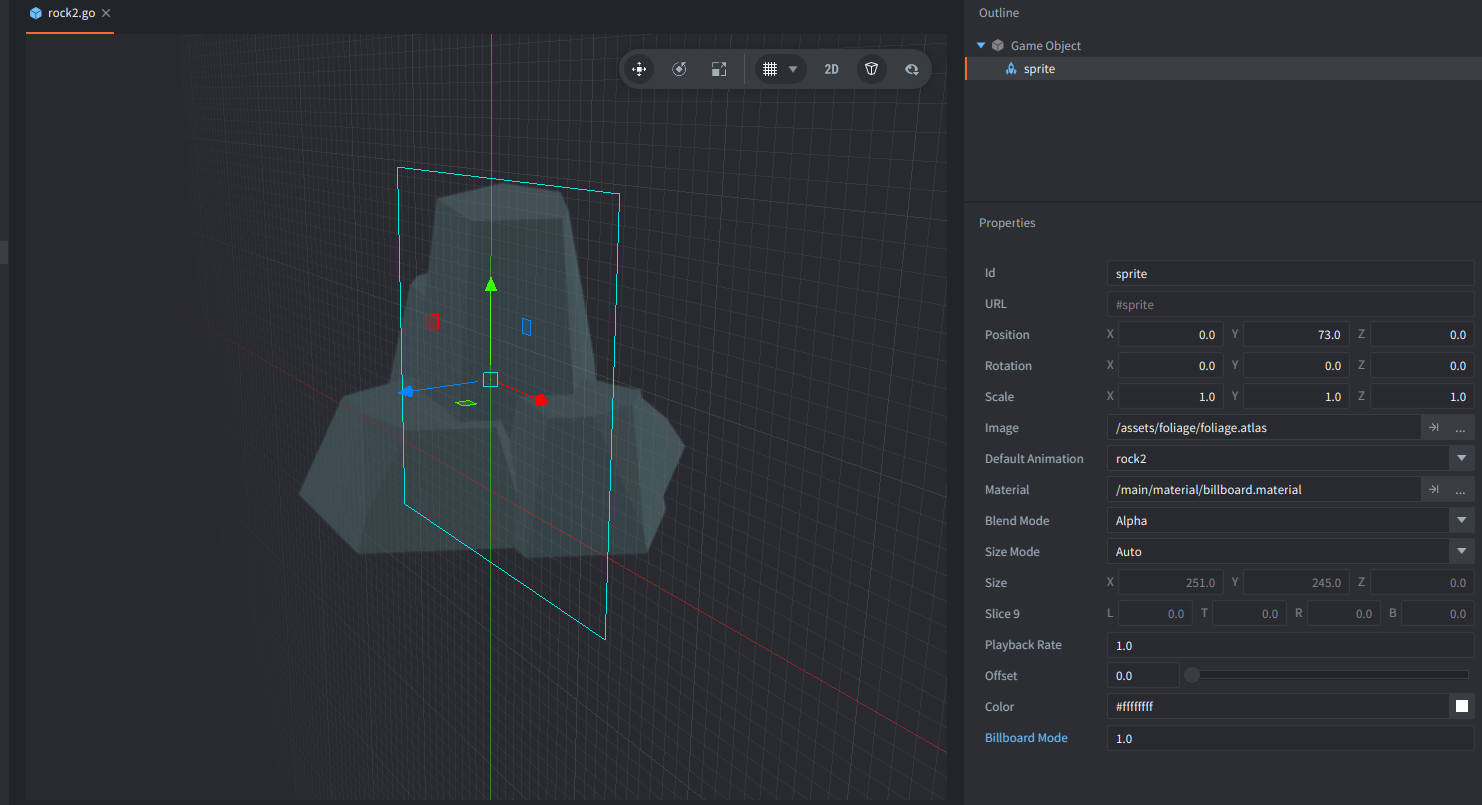1482x805 pixels.
Task: Select sprite in the Outline
Action: click(x=1039, y=69)
